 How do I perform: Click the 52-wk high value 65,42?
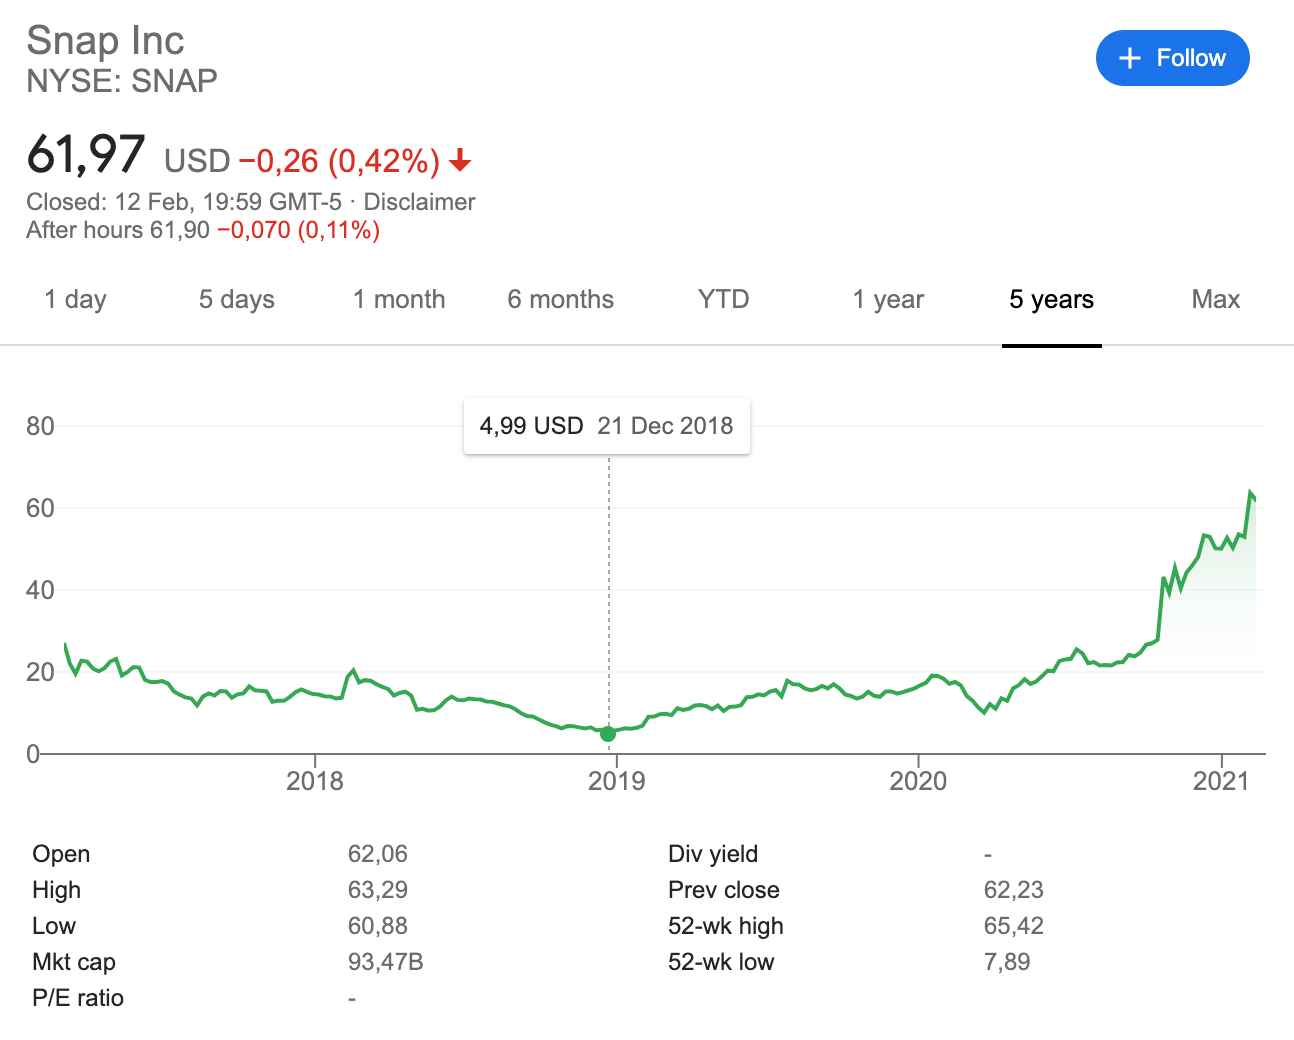point(1014,926)
